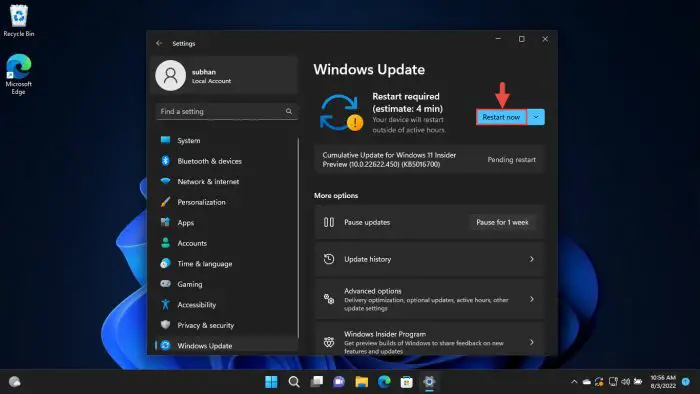700x394 pixels.
Task: Click the Time & language globe icon
Action: 165,263
